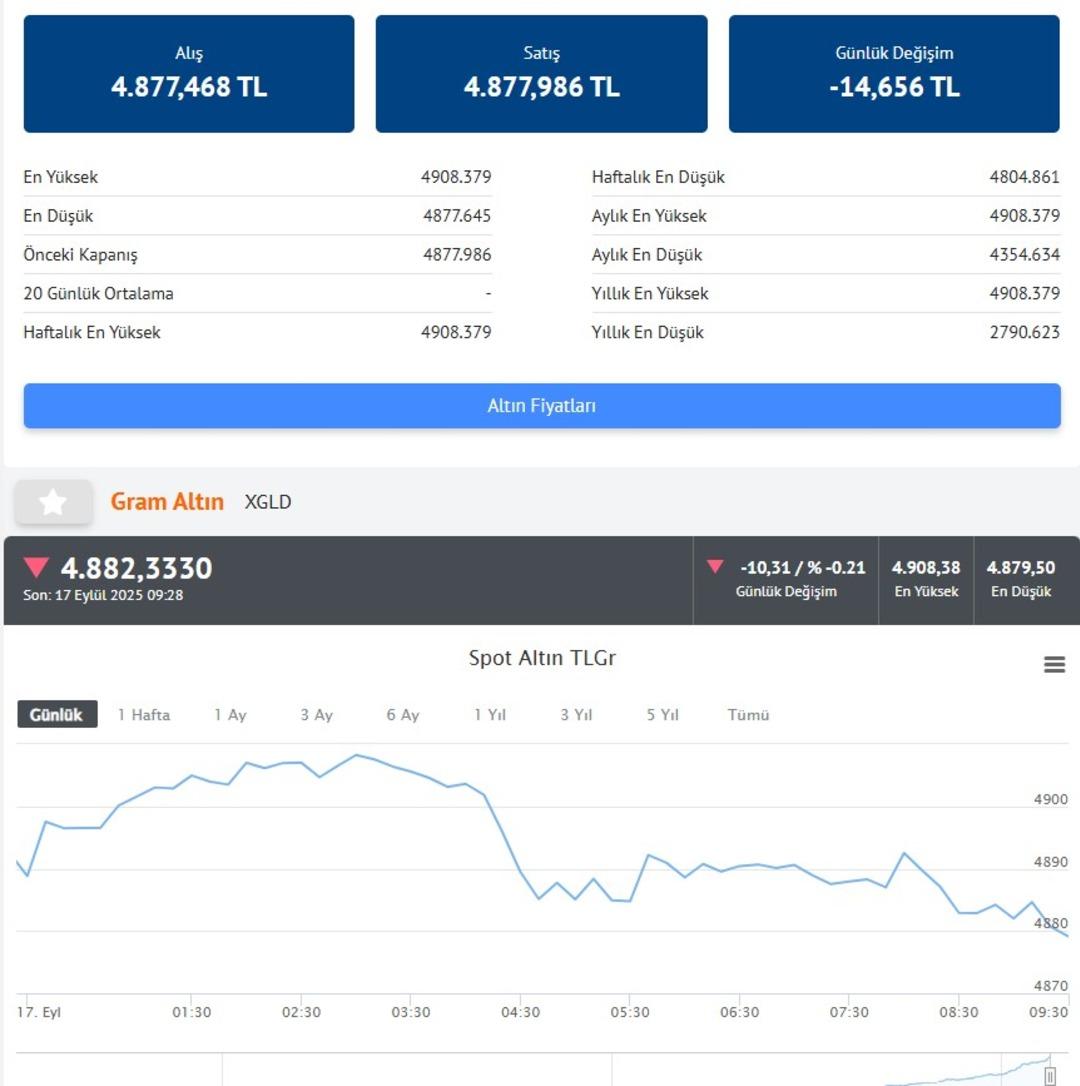
Task: Open the chart hamburger menu icon
Action: pyautogui.click(x=1054, y=665)
